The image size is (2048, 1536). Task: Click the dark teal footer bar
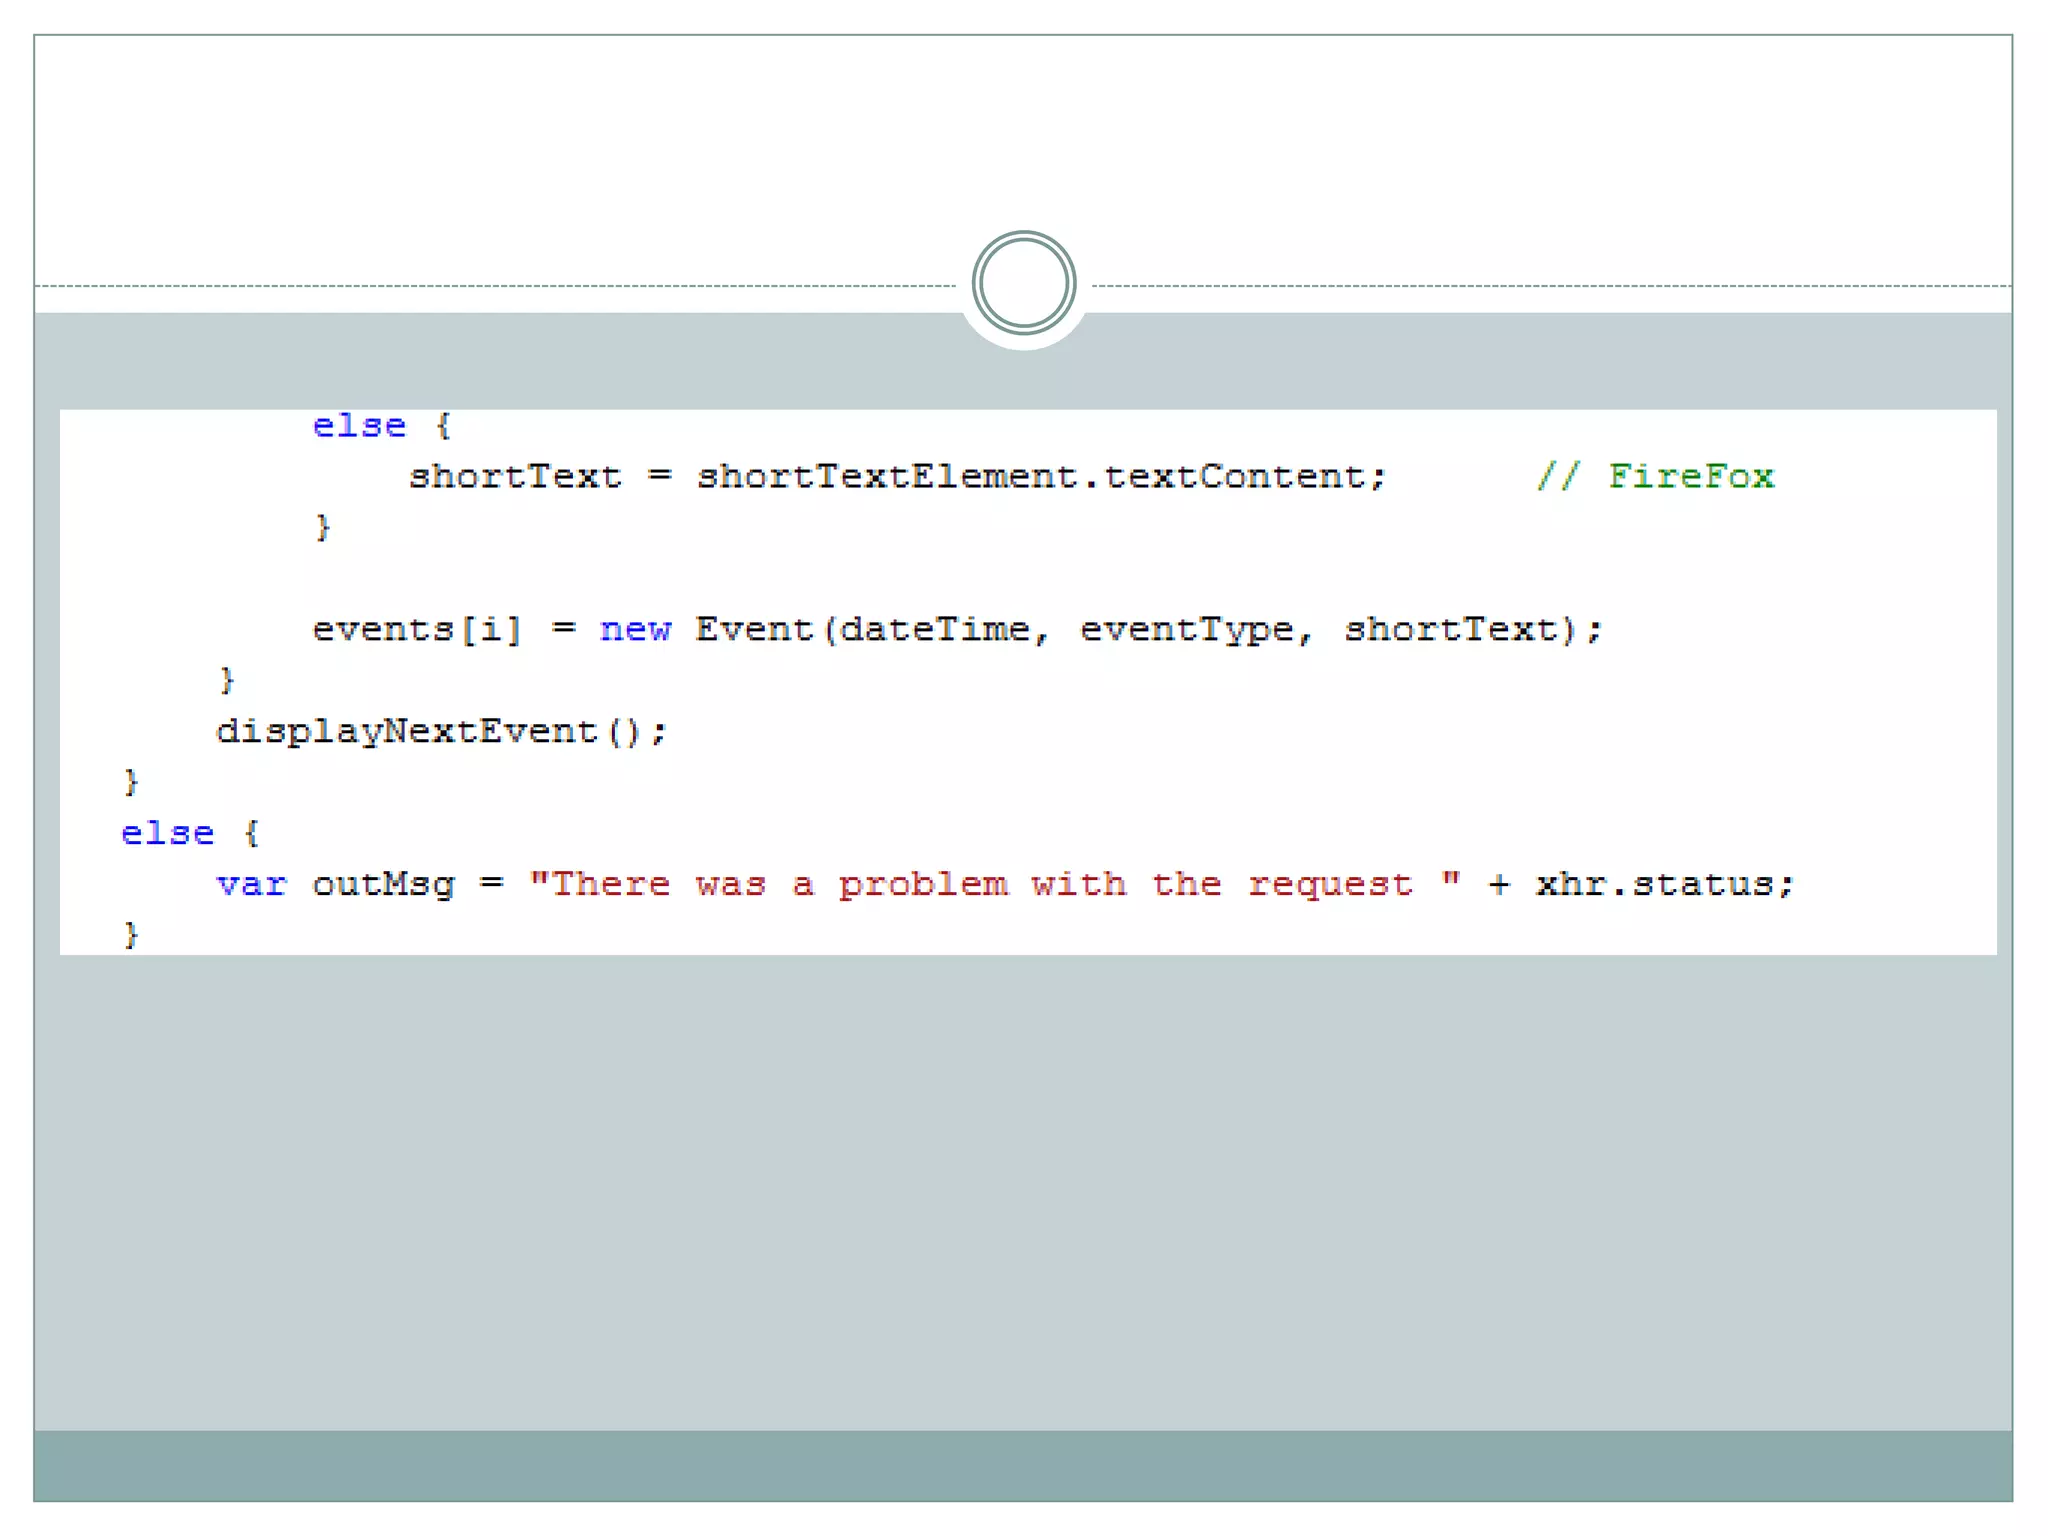pyautogui.click(x=1023, y=1465)
